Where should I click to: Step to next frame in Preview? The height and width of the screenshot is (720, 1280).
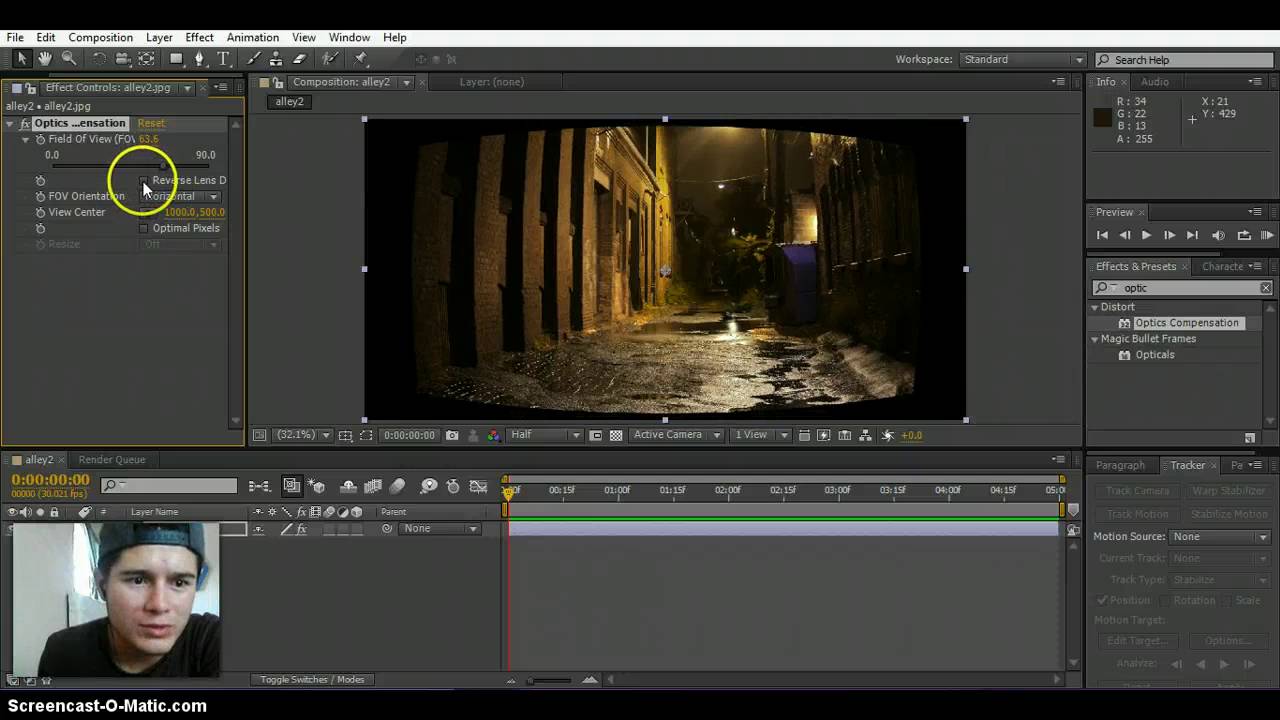[x=1168, y=235]
